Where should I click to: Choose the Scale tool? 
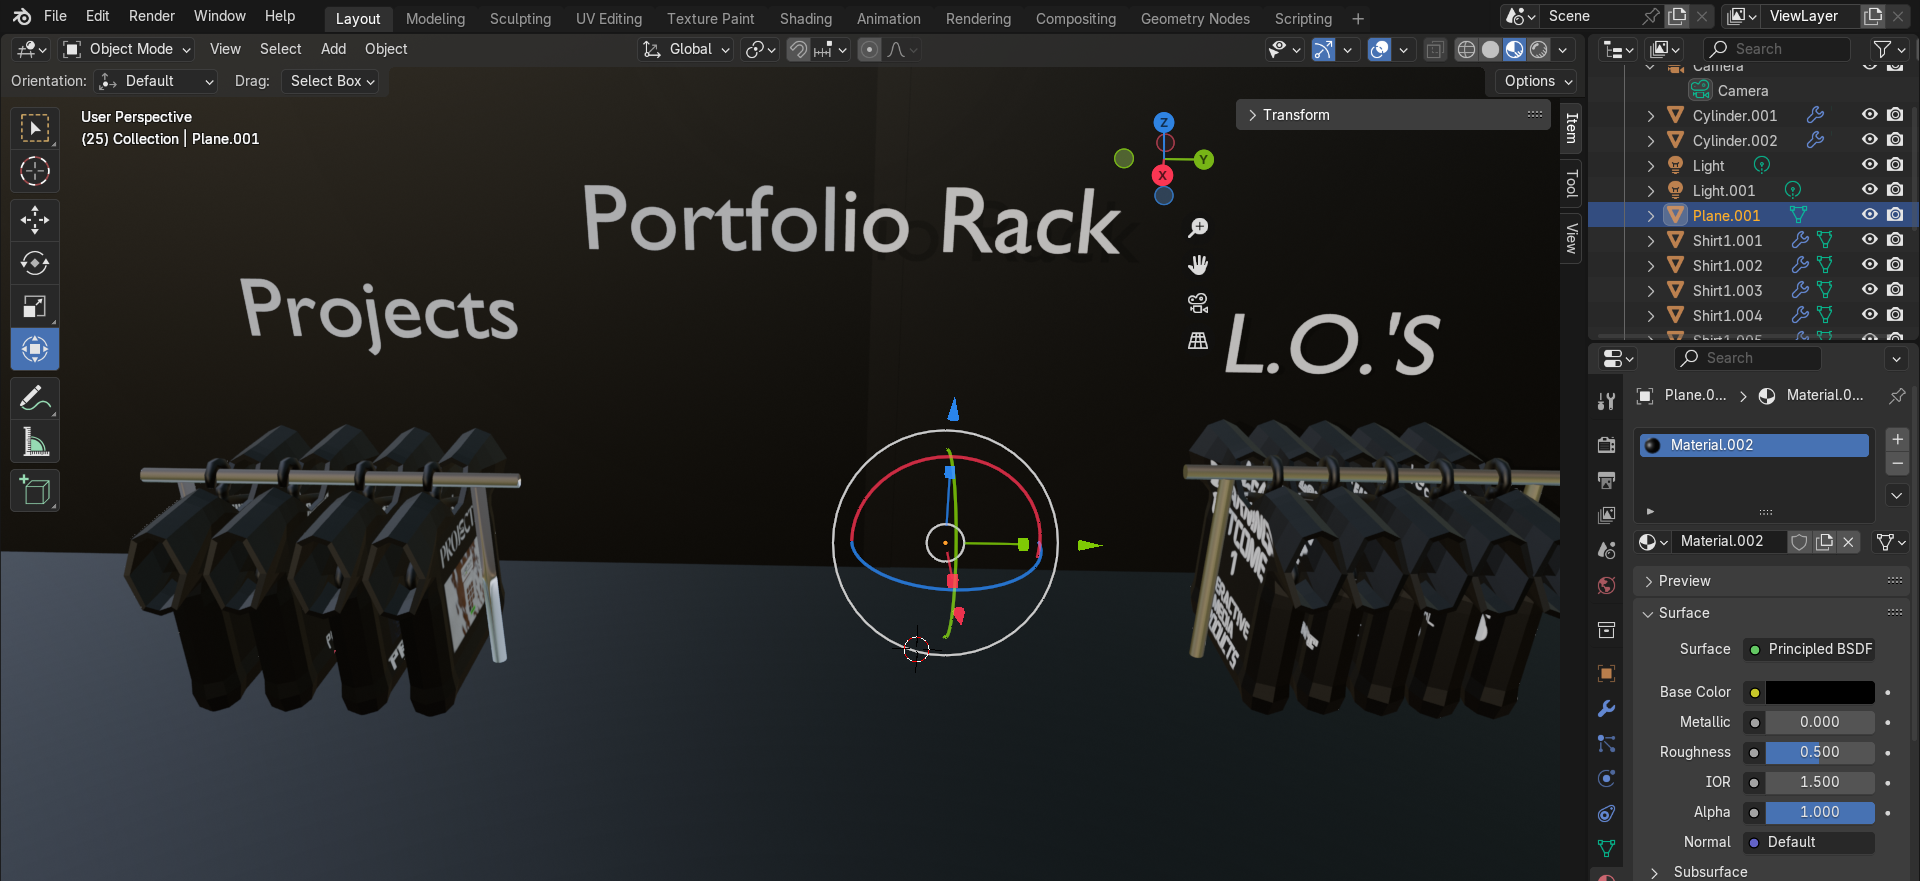click(x=35, y=306)
